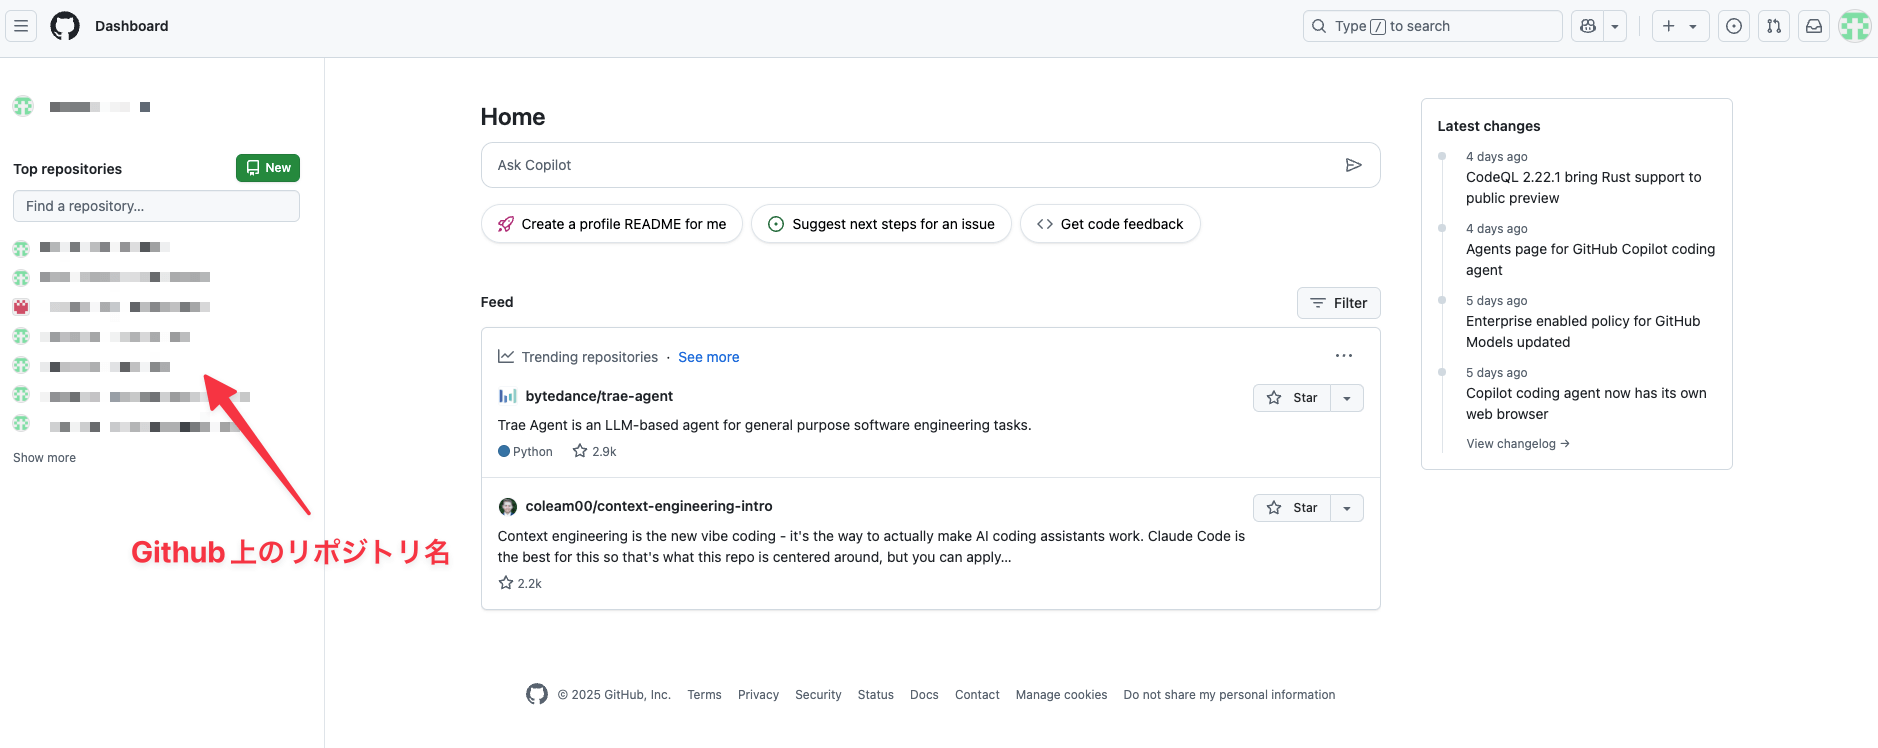This screenshot has width=1878, height=748.
Task: Click the 2.9k stars count on trae-agent
Action: click(595, 452)
